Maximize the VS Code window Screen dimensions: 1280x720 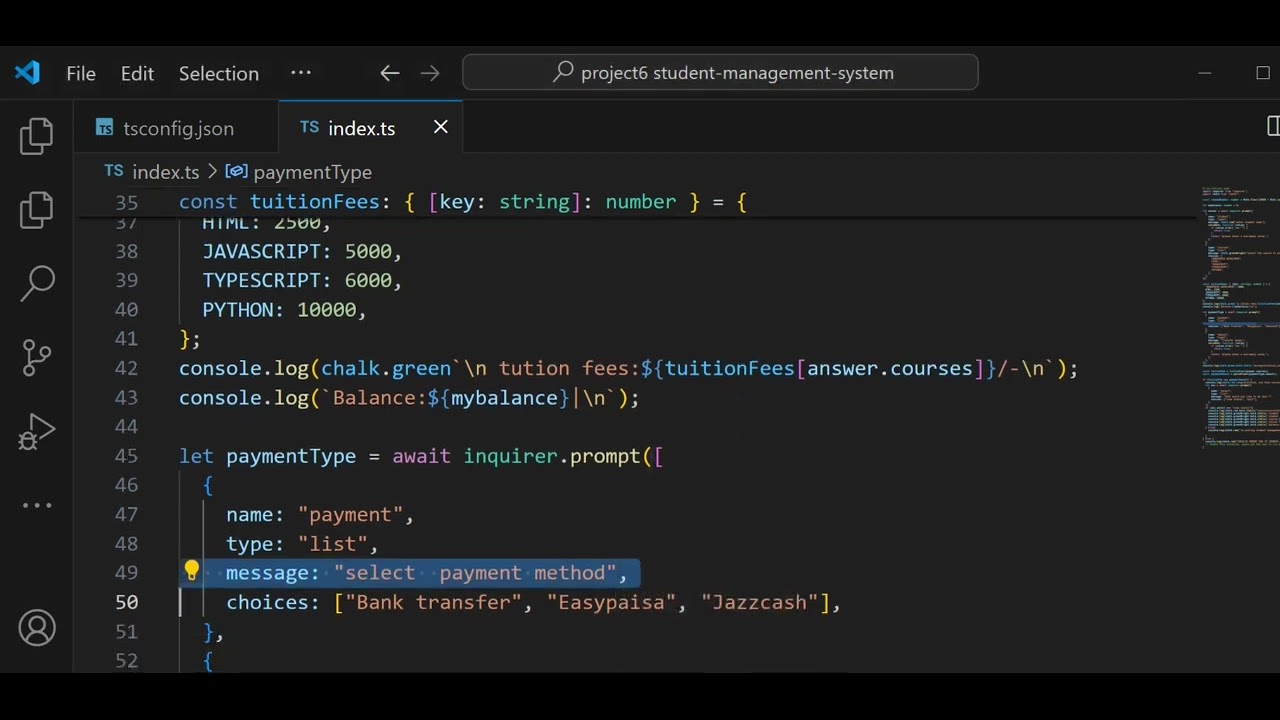pos(1262,73)
